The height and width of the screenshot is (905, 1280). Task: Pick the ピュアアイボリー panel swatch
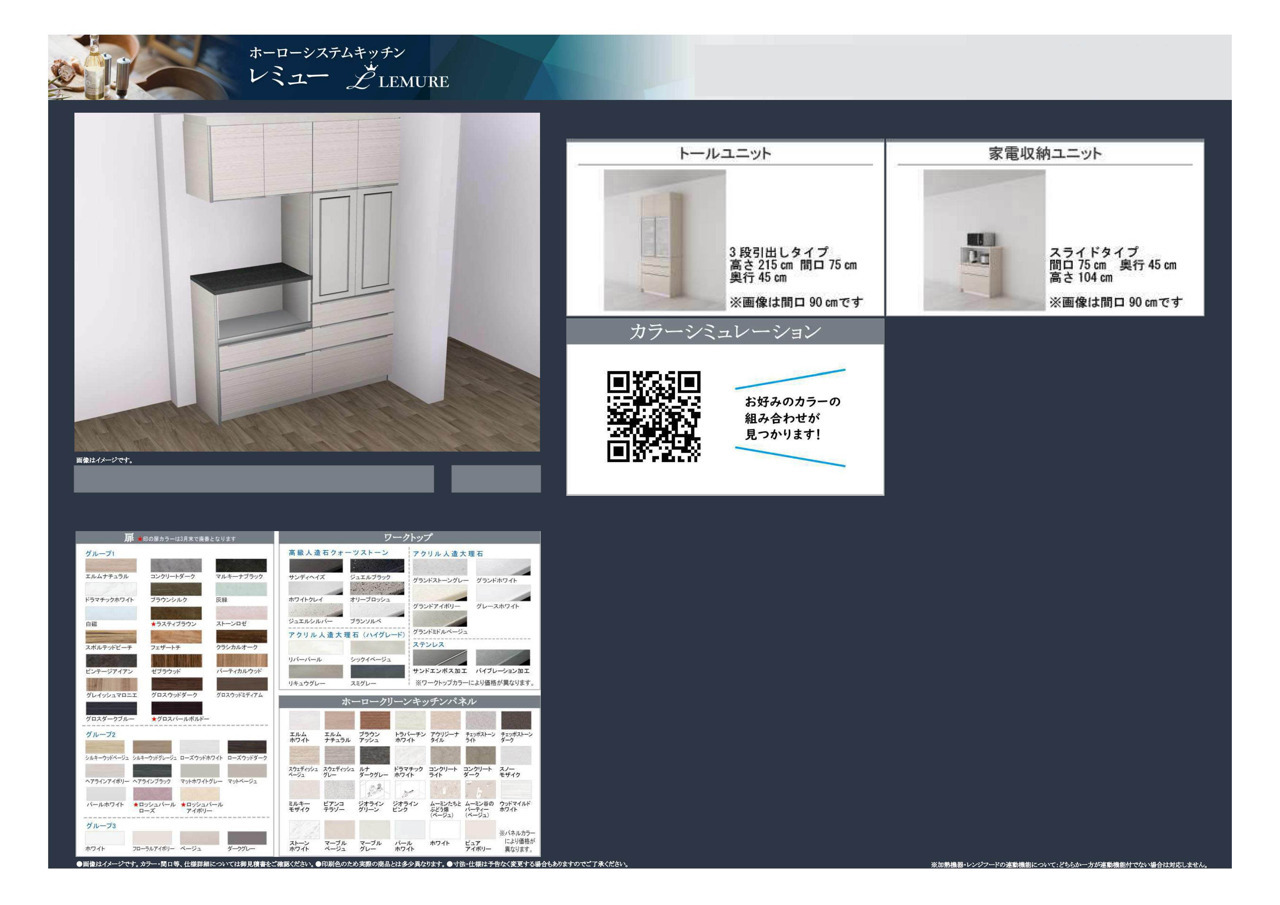pos(480,829)
